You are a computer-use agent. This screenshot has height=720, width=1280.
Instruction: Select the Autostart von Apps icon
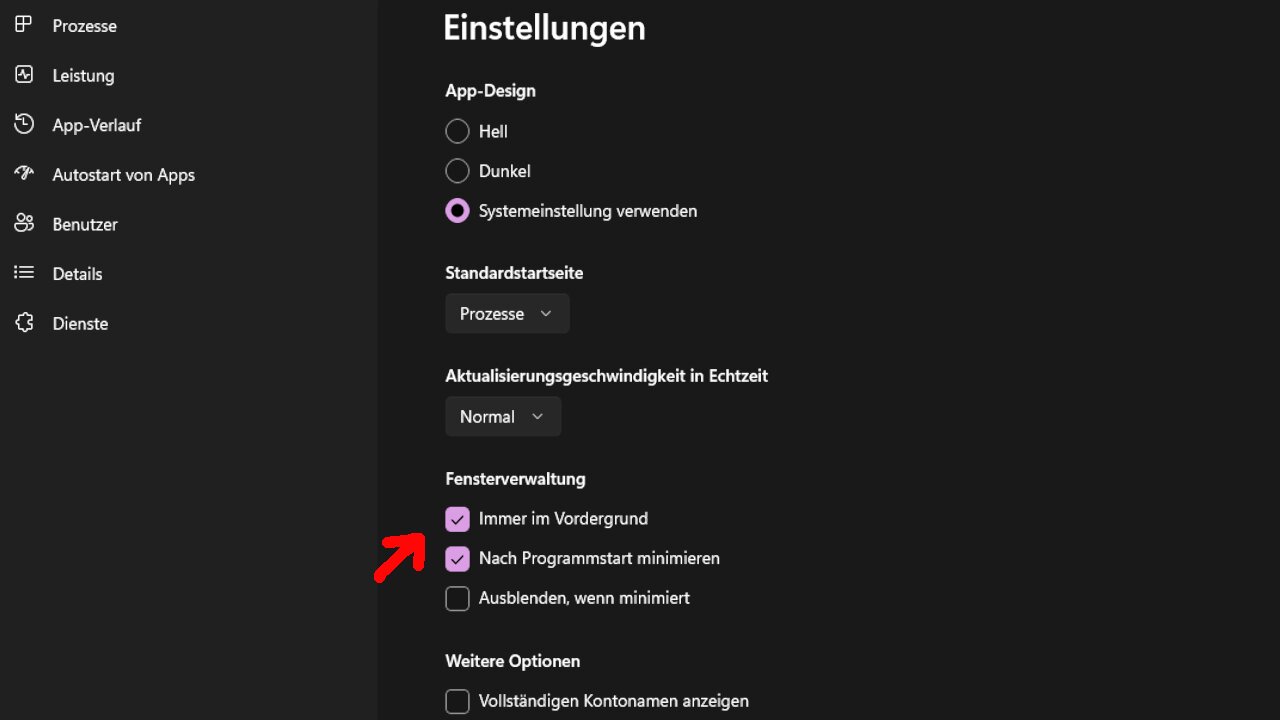pyautogui.click(x=24, y=174)
